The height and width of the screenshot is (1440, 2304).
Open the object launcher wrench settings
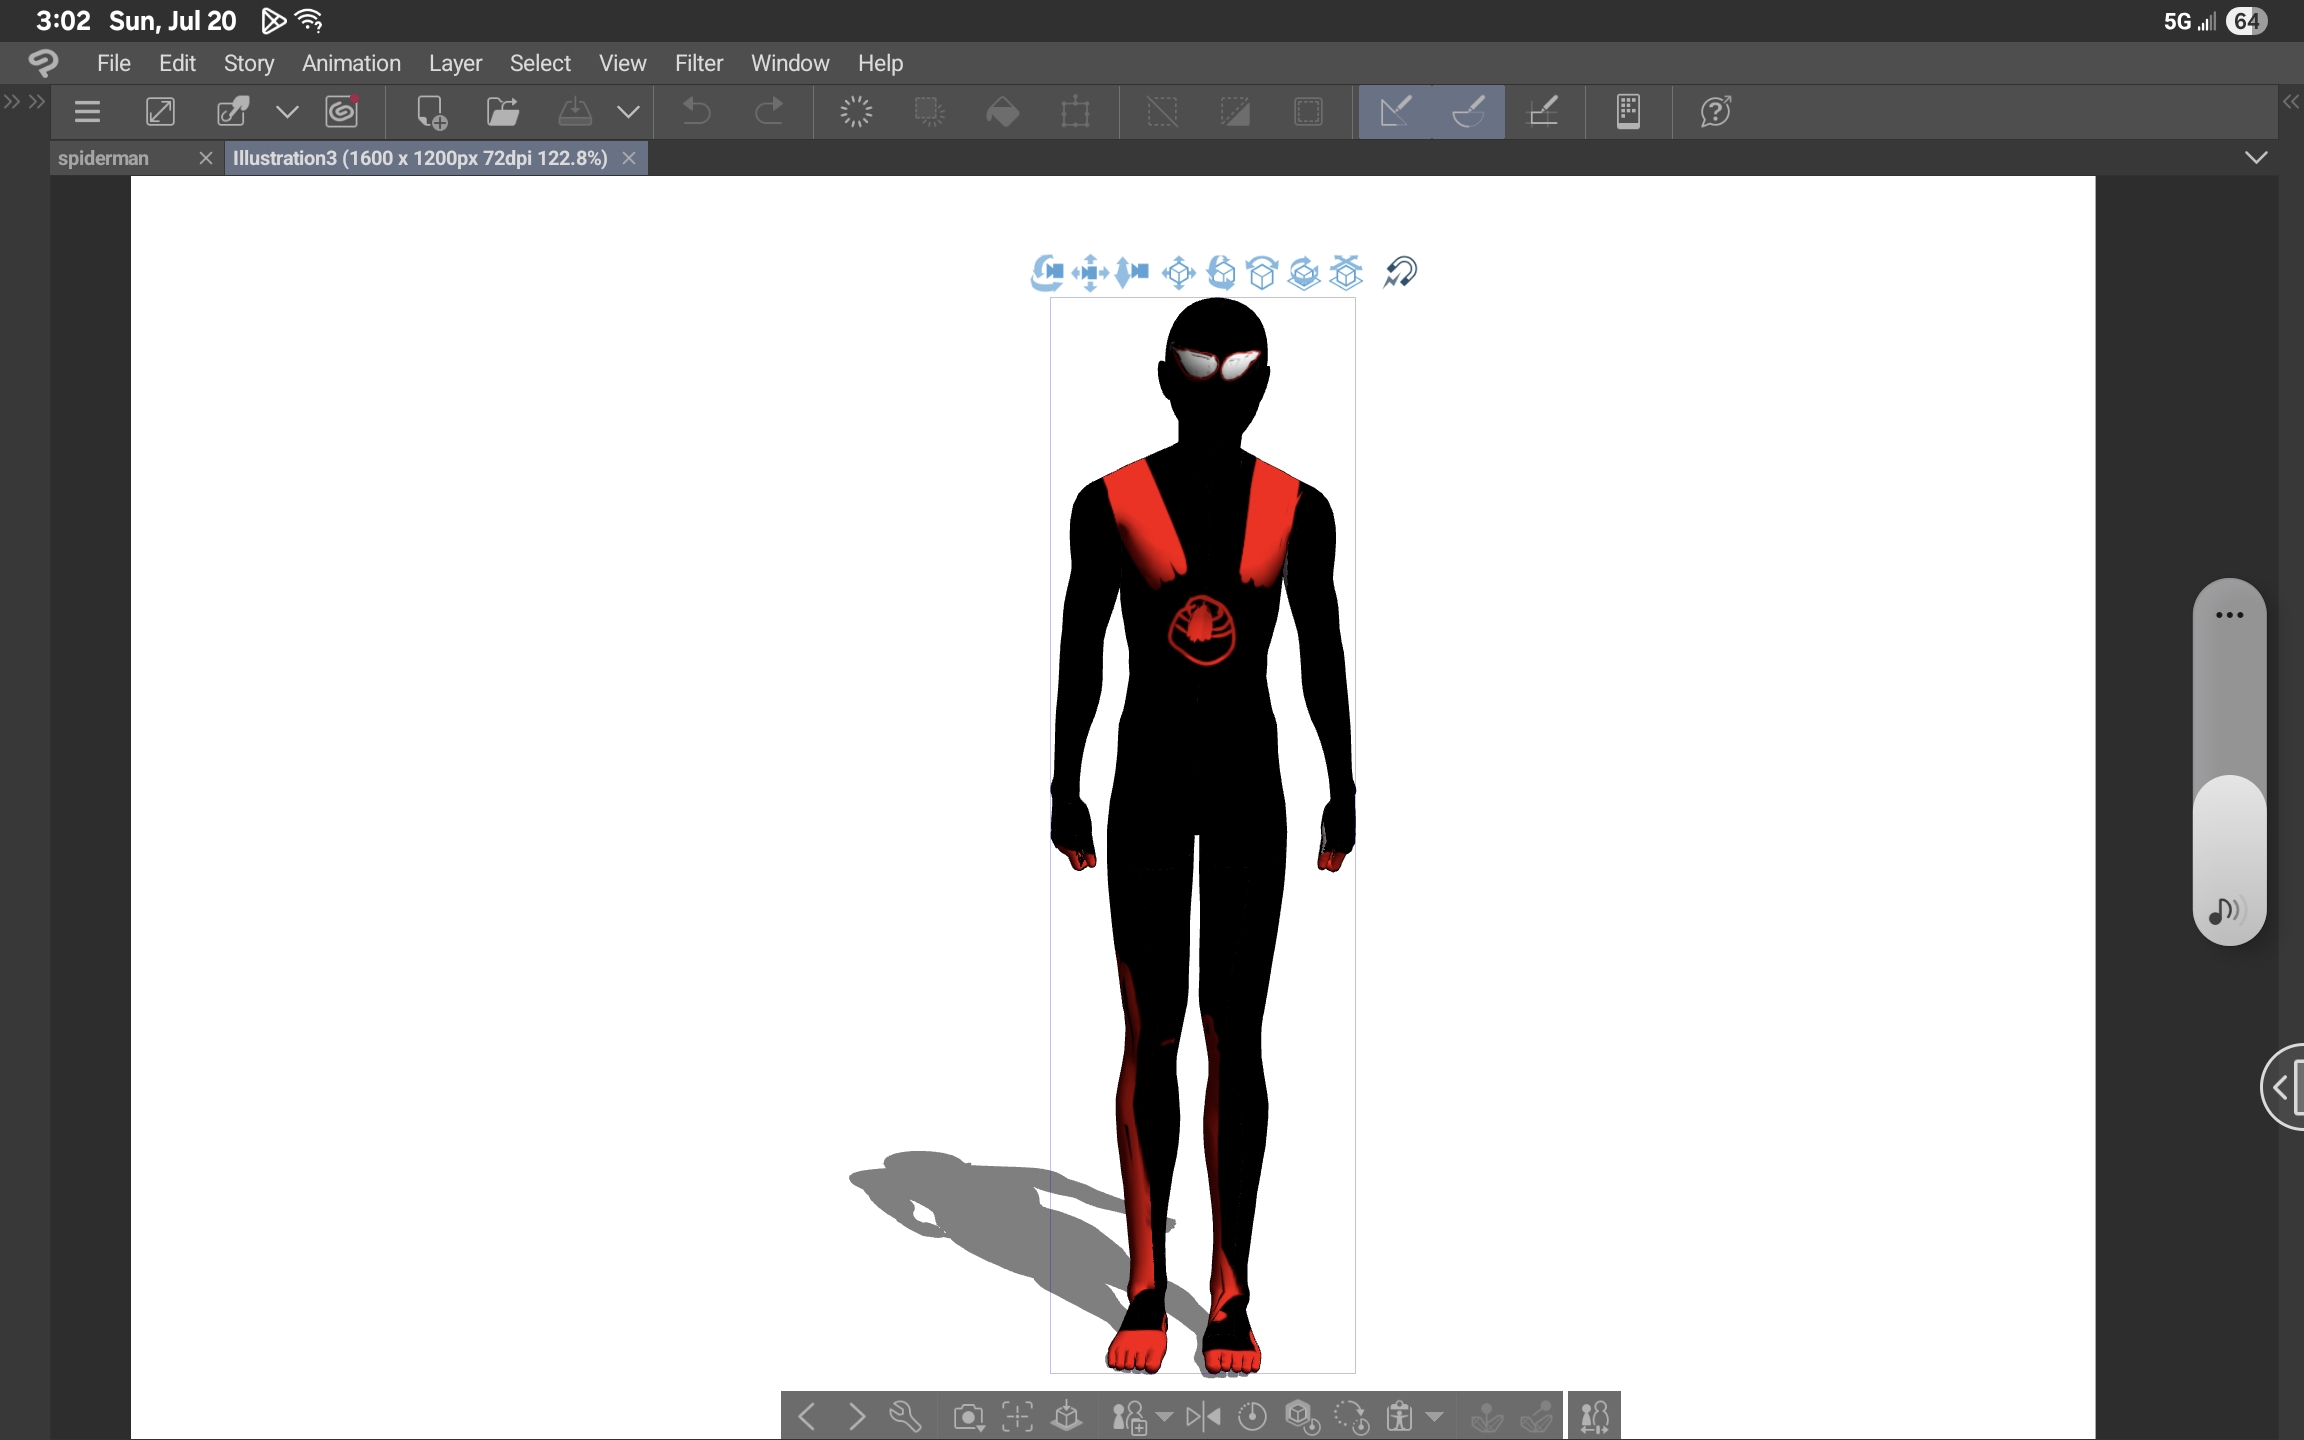point(905,1417)
